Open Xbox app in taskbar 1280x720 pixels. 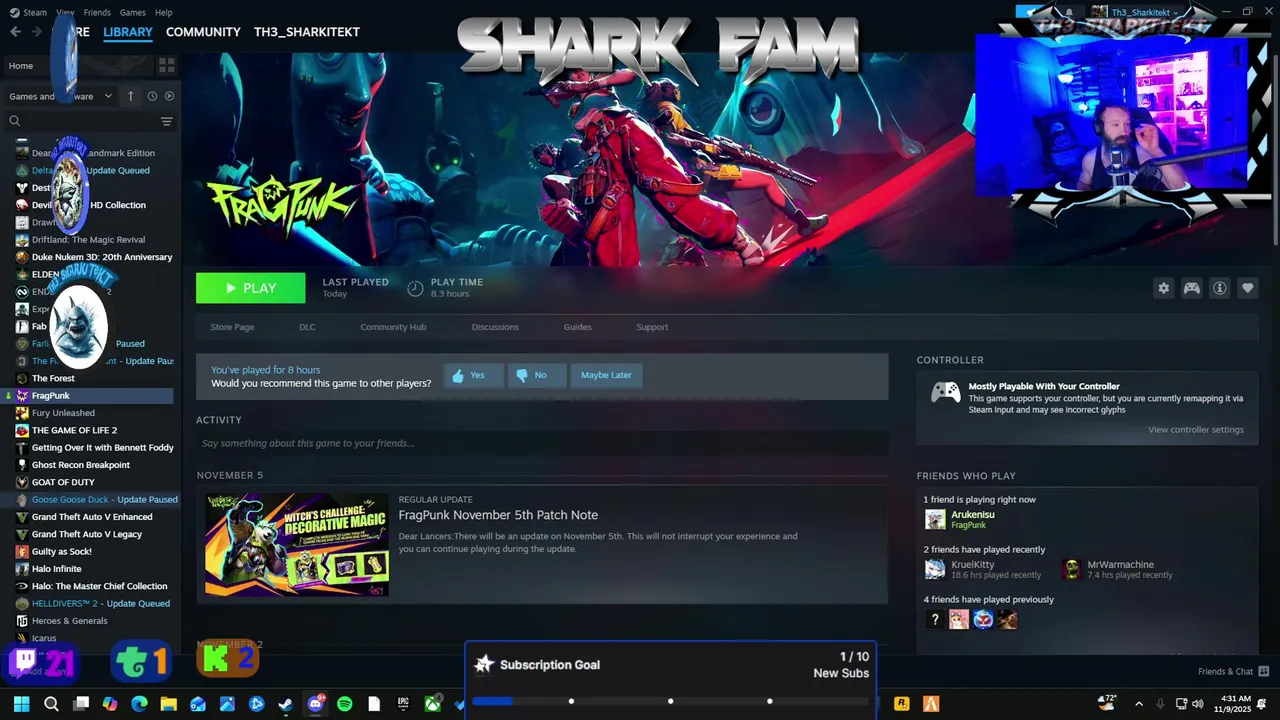(x=433, y=704)
